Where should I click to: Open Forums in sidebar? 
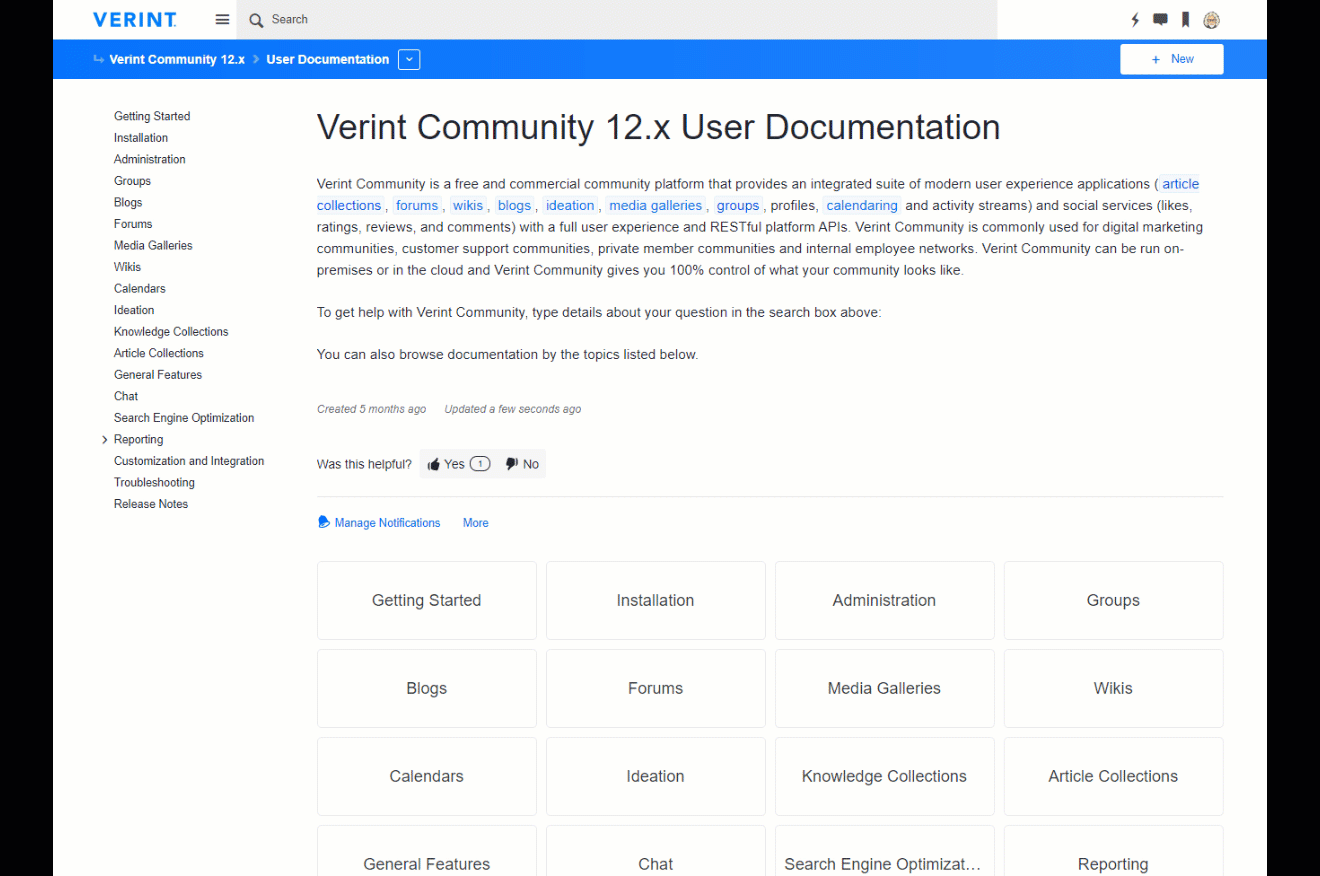pos(133,224)
